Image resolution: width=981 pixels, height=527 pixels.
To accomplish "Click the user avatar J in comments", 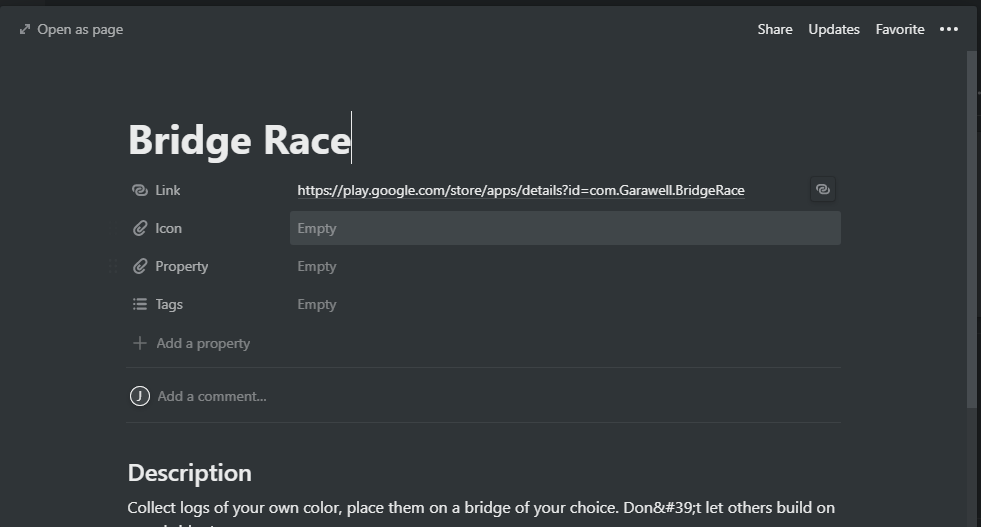I will 140,396.
